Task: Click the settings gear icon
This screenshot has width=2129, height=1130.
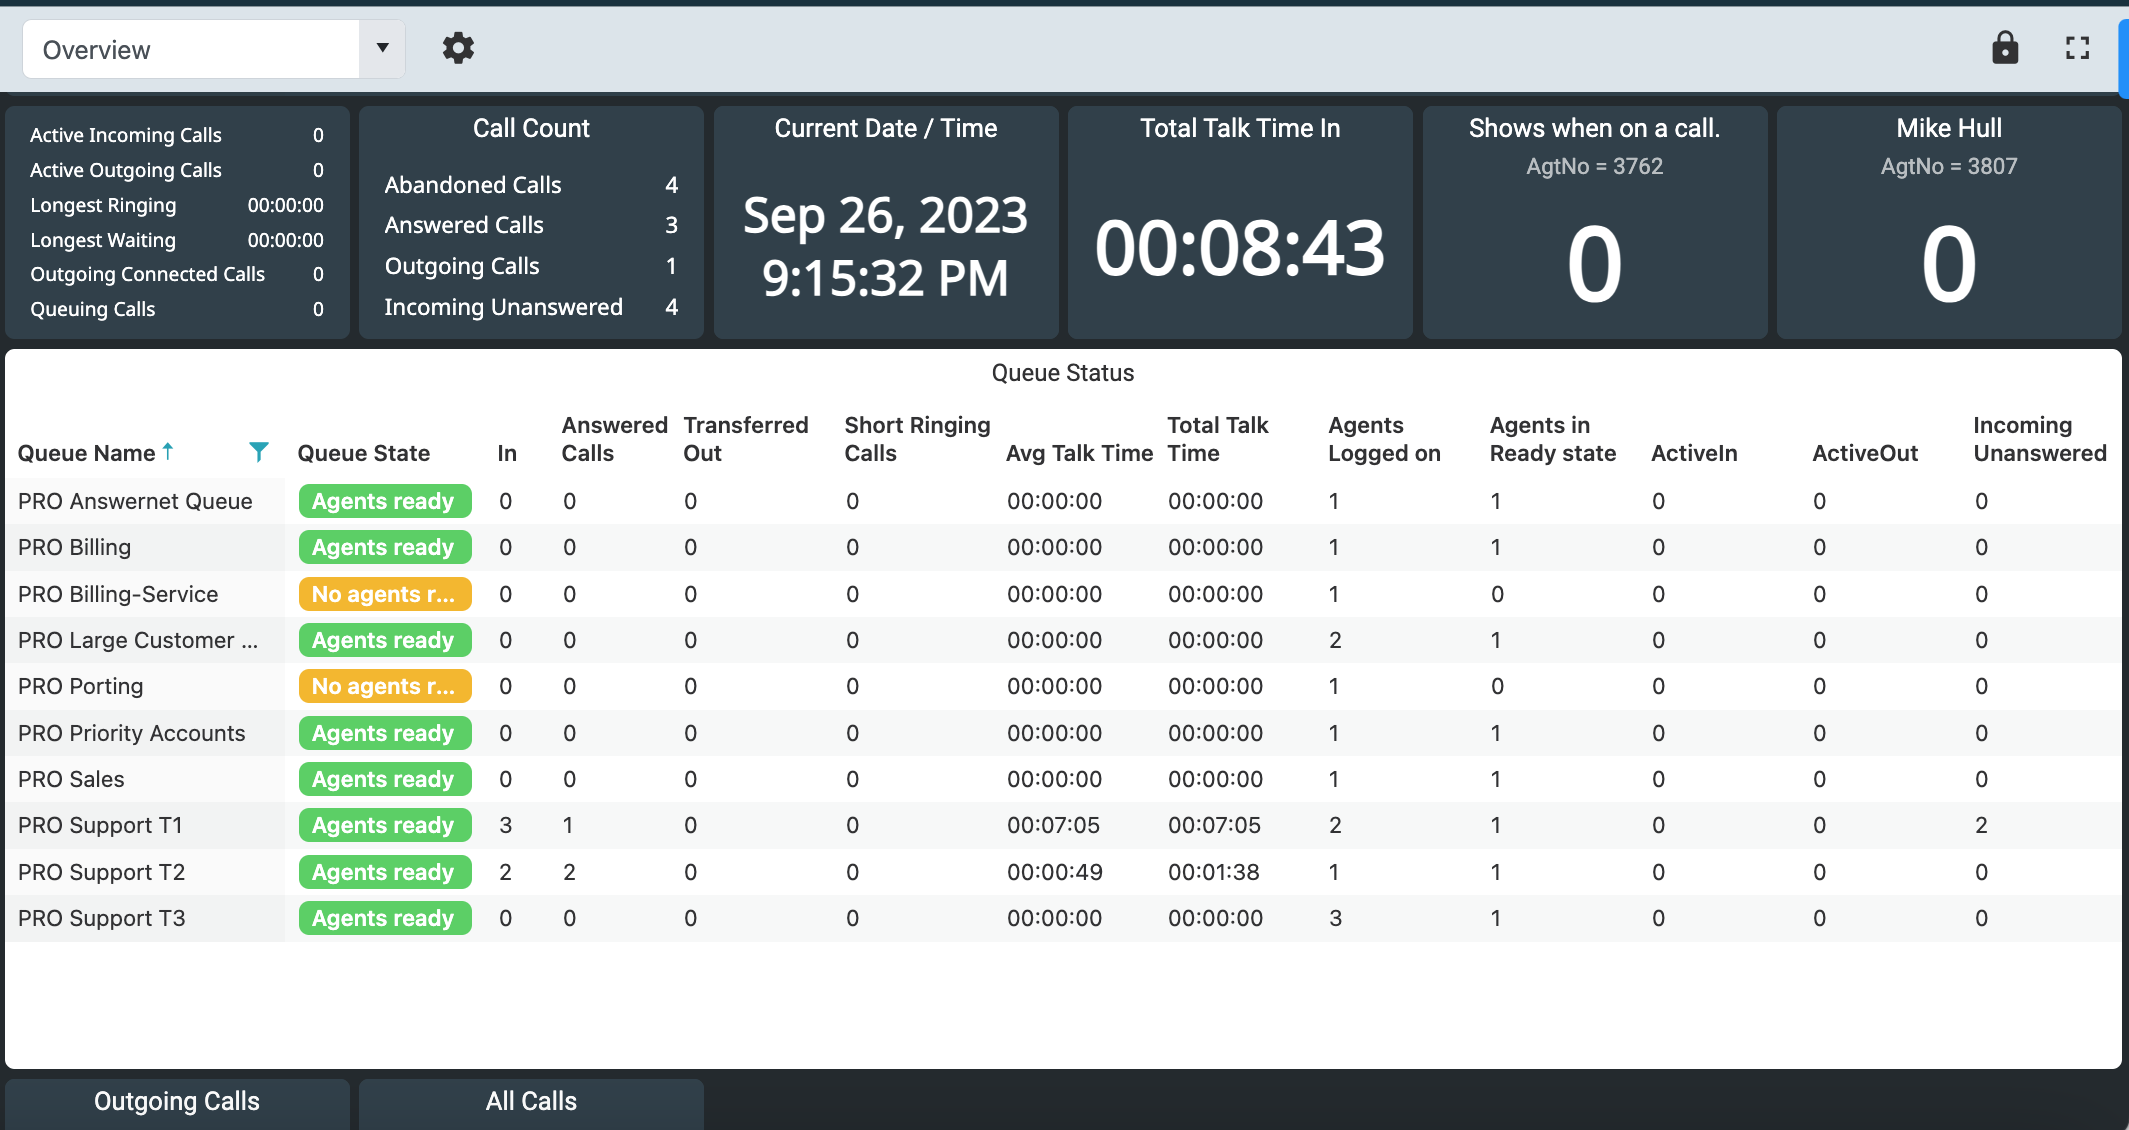Action: coord(458,49)
